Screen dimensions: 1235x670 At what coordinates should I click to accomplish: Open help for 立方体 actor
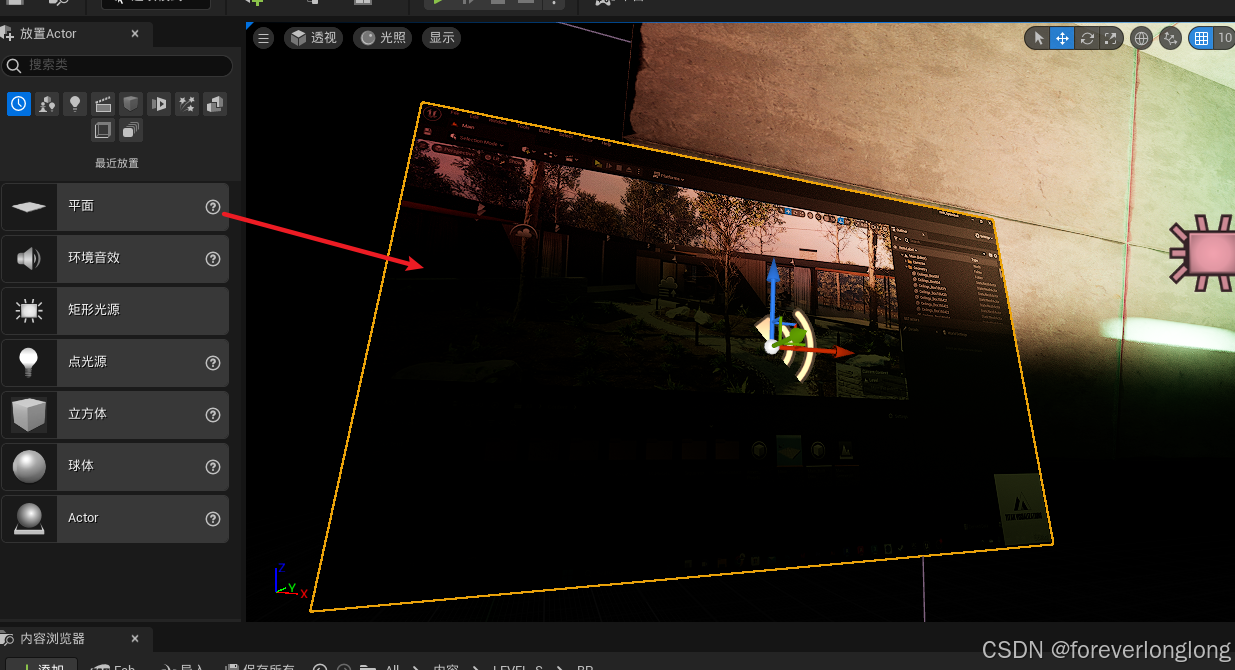(213, 415)
